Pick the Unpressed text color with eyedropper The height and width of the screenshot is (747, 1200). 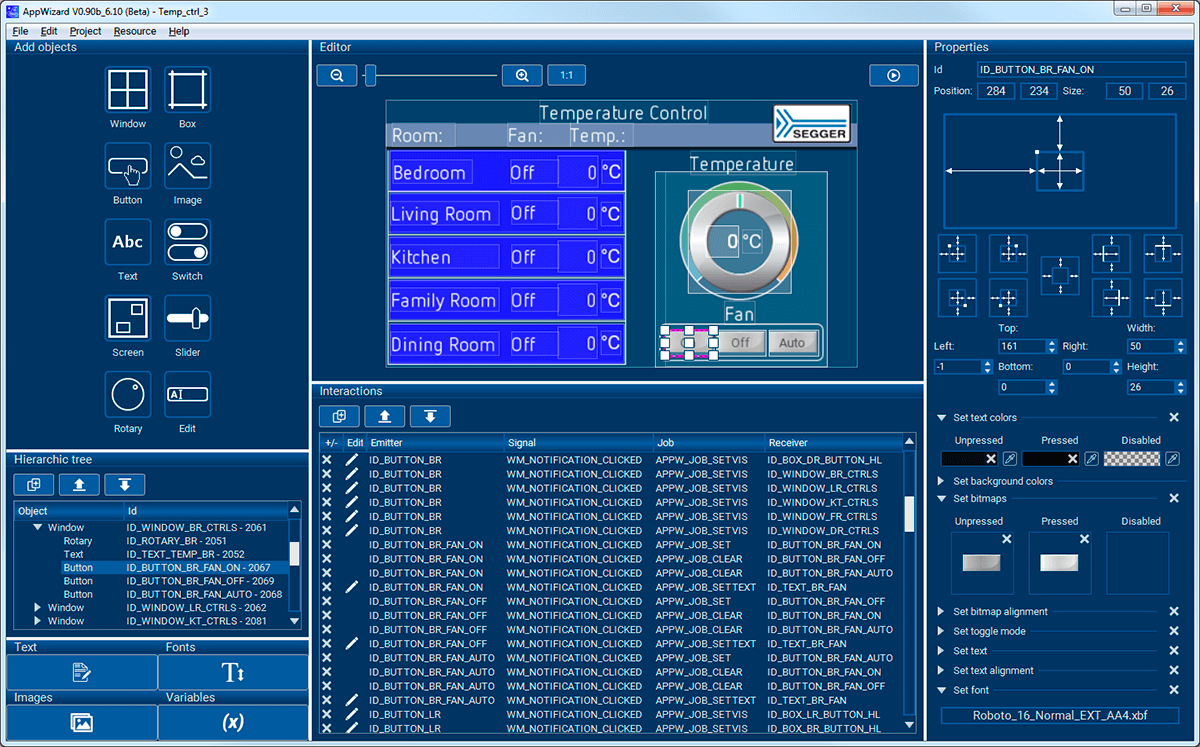[1010, 459]
